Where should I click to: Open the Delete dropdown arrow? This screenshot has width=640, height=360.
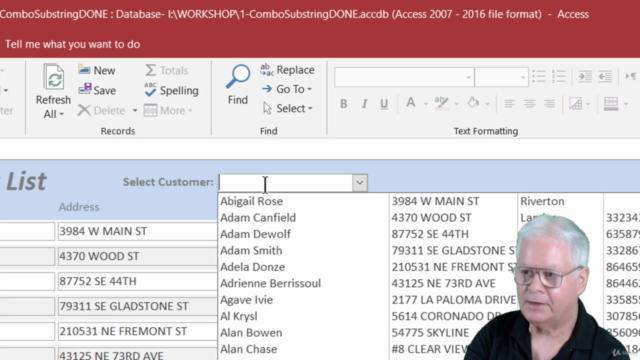point(135,111)
